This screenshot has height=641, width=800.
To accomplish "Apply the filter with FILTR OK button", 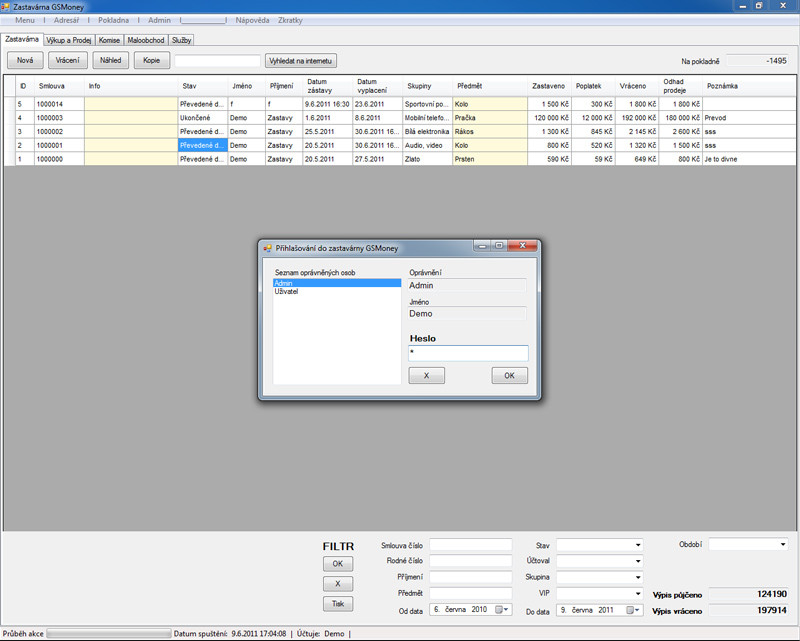I will [338, 564].
